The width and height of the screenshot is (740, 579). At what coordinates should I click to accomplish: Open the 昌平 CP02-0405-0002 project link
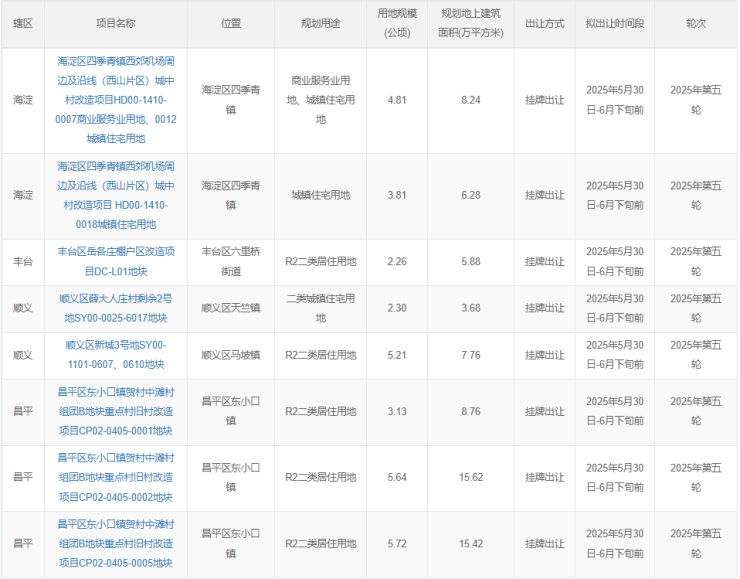(117, 477)
